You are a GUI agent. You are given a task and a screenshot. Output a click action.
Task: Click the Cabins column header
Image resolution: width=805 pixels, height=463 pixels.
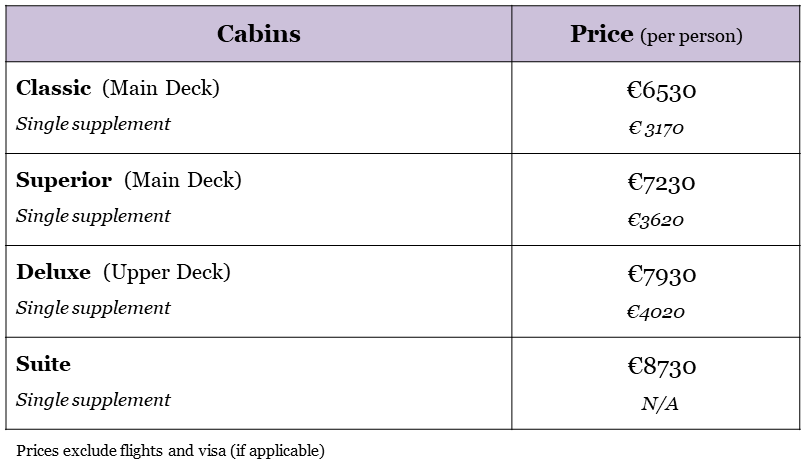258,34
